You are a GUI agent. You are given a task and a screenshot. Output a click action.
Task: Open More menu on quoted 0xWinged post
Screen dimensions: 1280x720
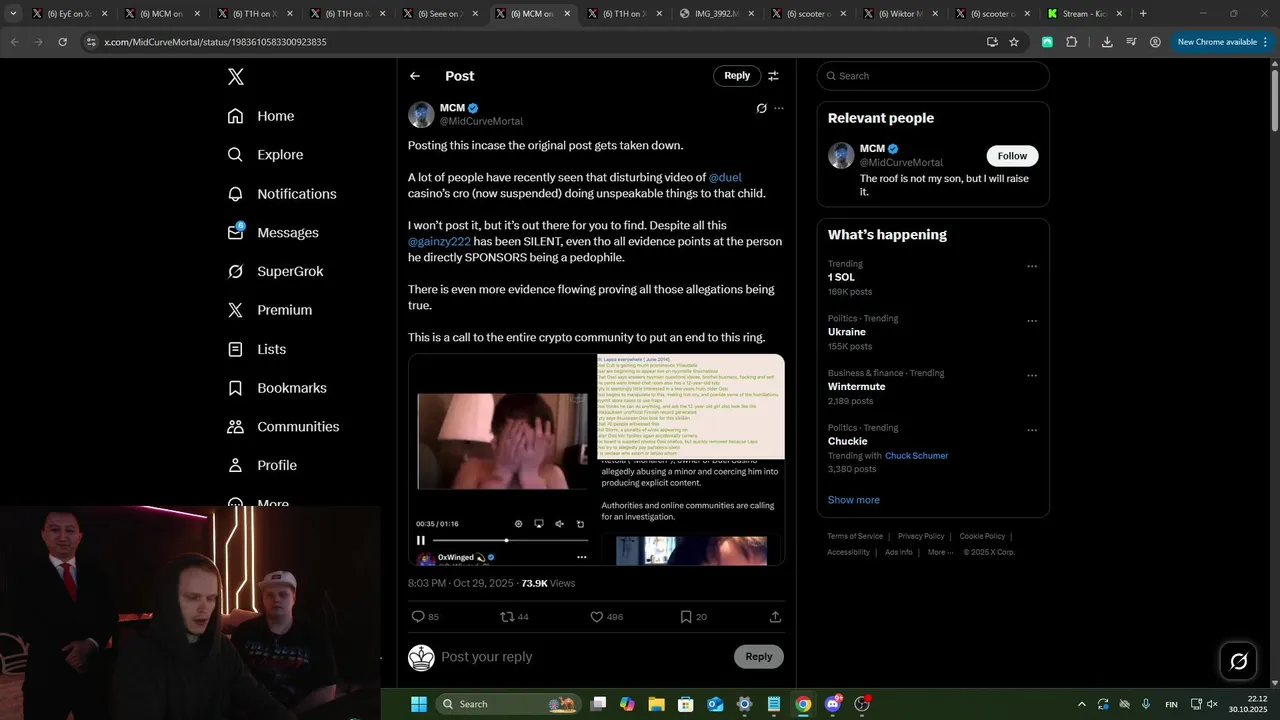point(581,557)
